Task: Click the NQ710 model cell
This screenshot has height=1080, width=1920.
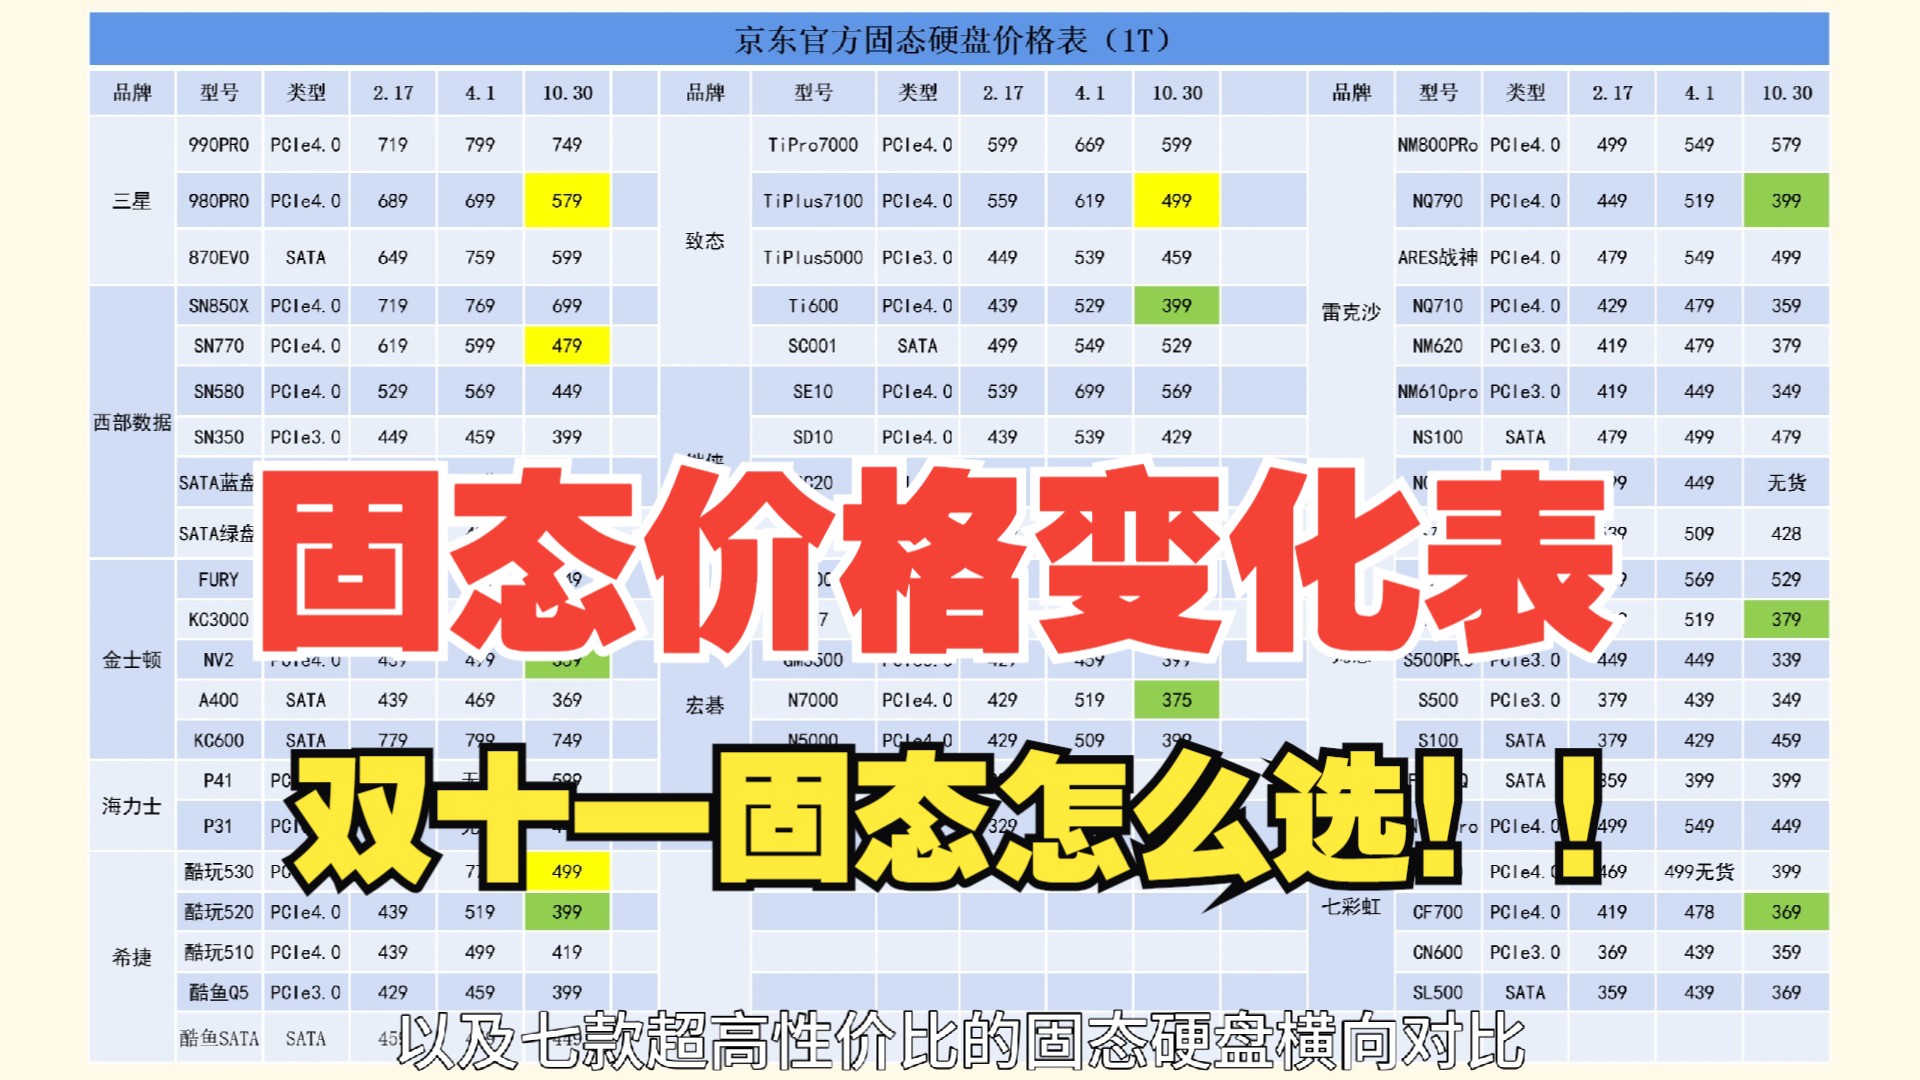Action: pos(1438,306)
